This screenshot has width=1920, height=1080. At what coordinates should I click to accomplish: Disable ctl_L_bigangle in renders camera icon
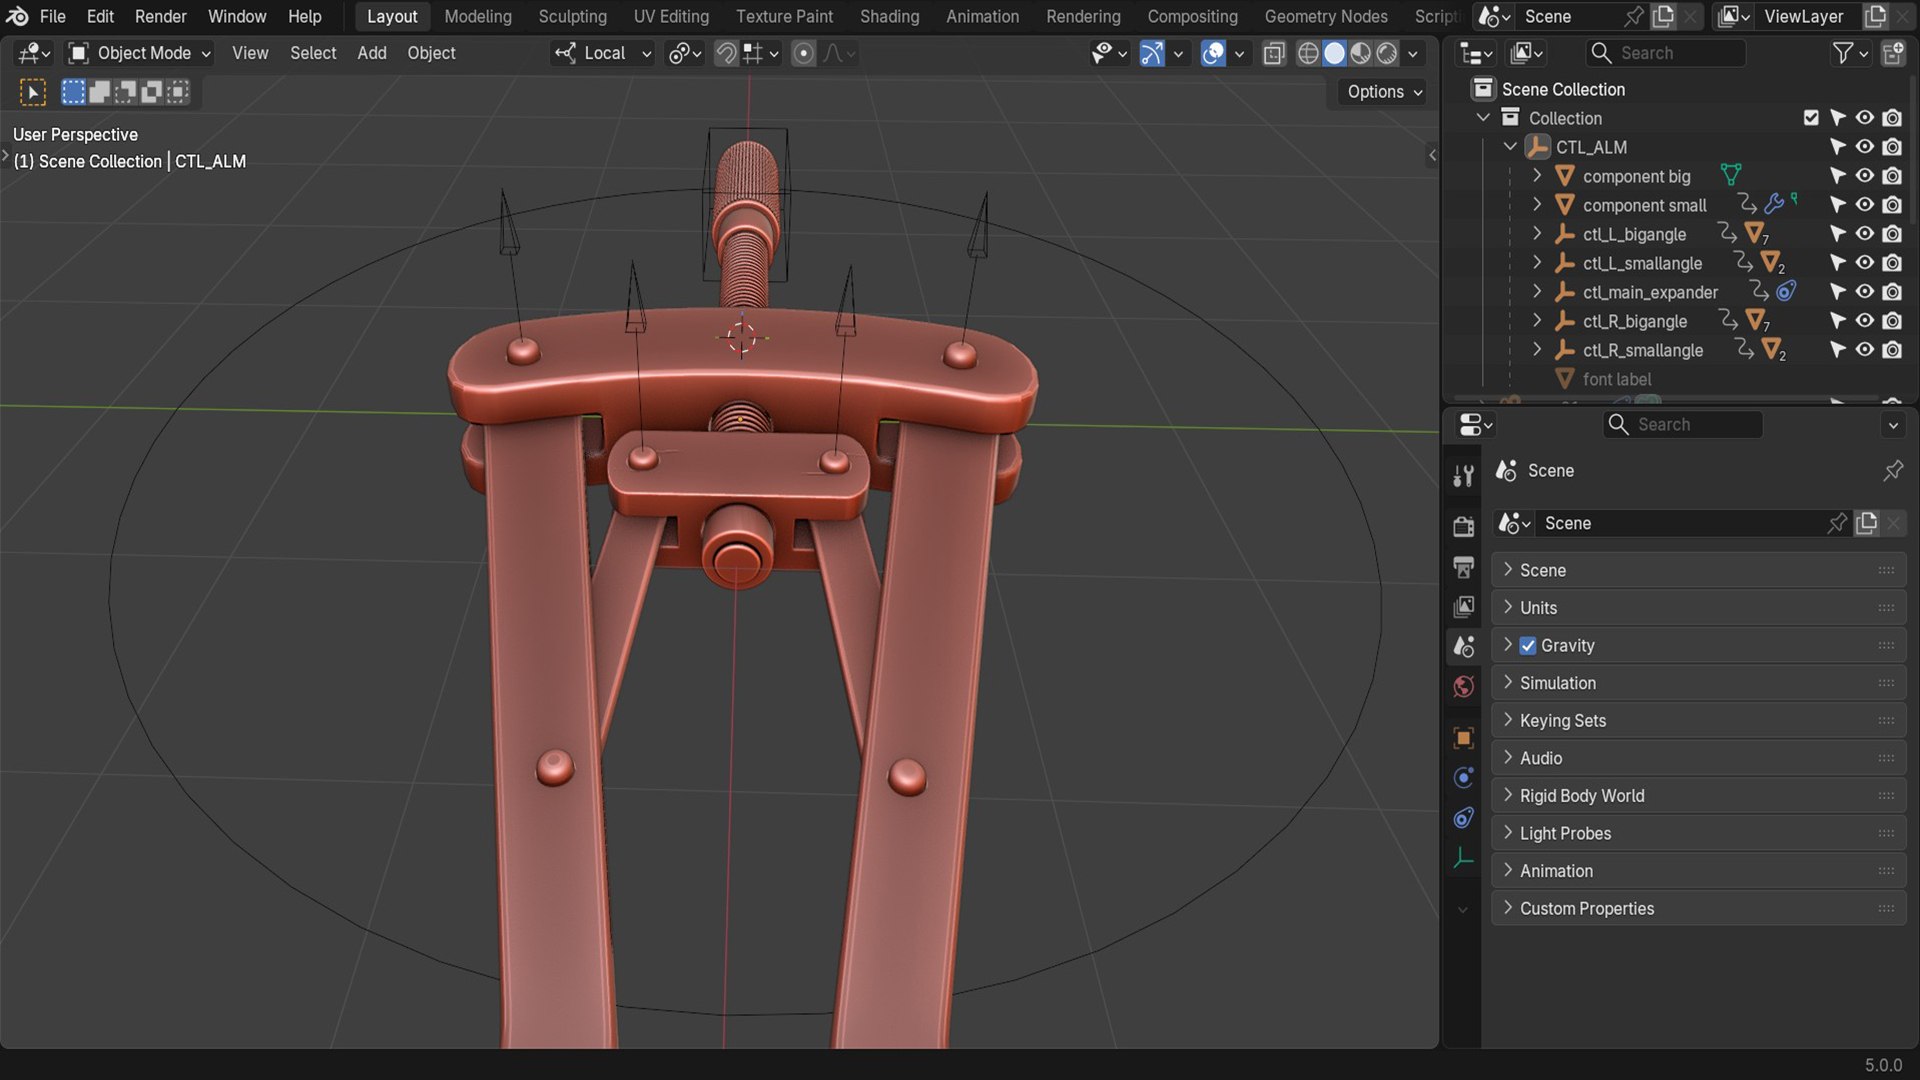pos(1892,234)
